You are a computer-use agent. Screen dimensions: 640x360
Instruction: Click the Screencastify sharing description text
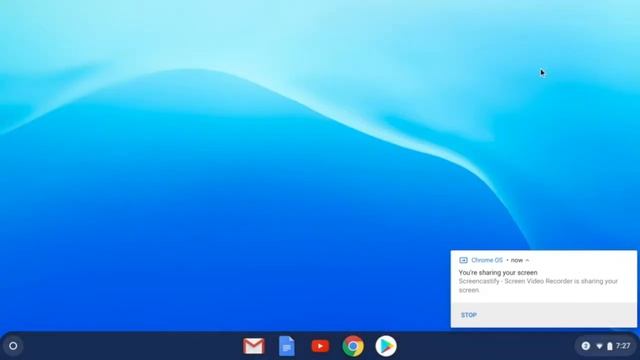[x=538, y=286]
